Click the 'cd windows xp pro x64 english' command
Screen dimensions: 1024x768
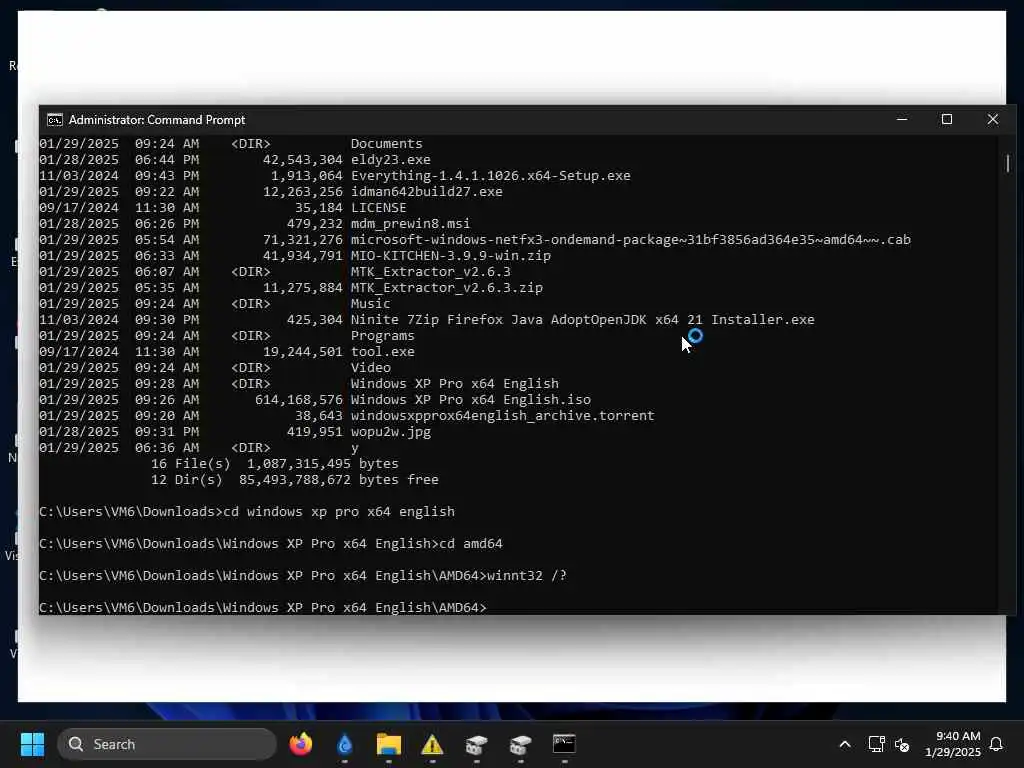tap(247, 511)
